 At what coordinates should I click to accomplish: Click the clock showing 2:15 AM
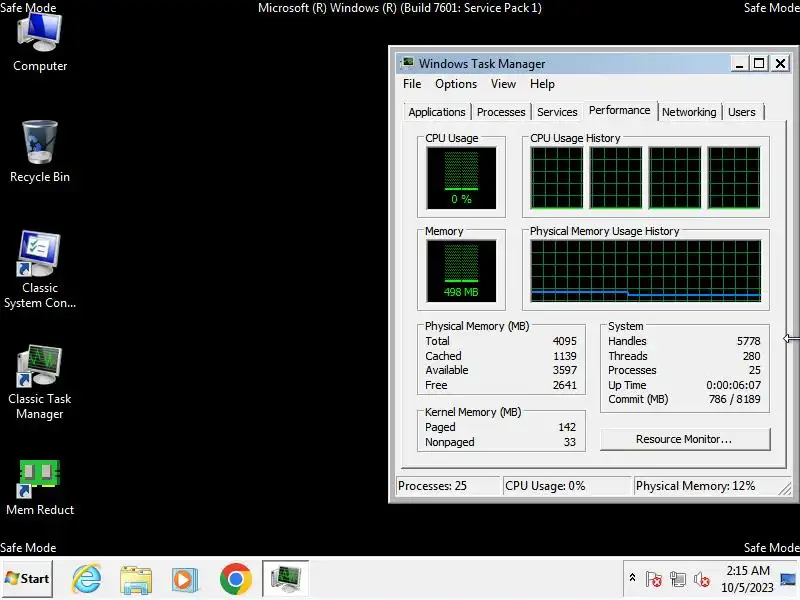[747, 570]
